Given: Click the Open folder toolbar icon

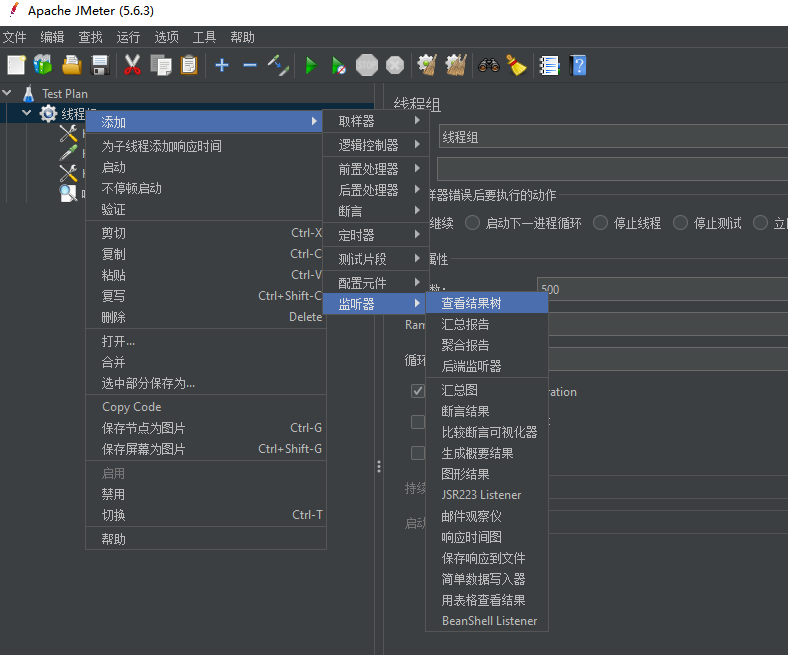Looking at the screenshot, I should 71,65.
